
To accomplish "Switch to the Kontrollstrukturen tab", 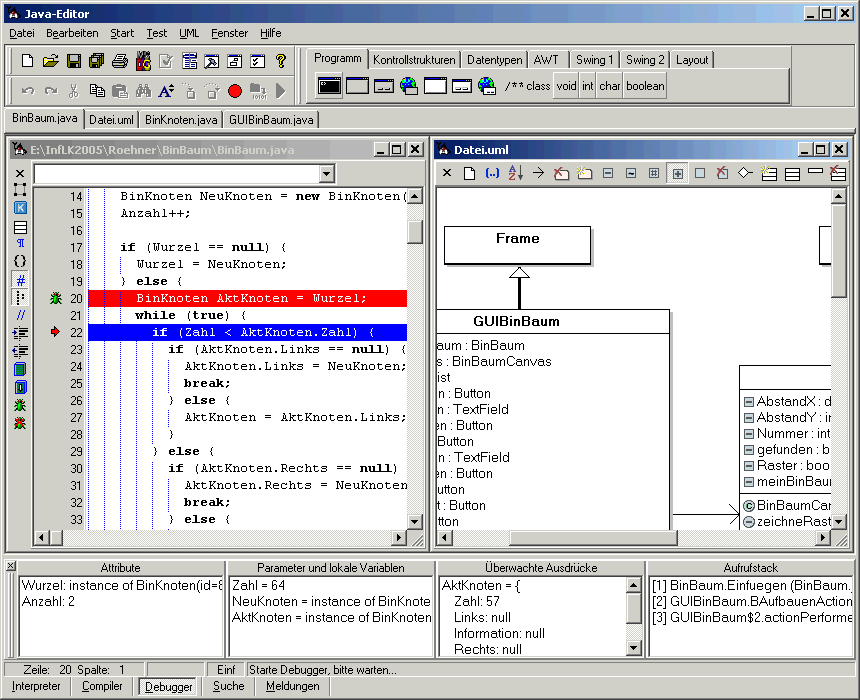I will (x=414, y=60).
